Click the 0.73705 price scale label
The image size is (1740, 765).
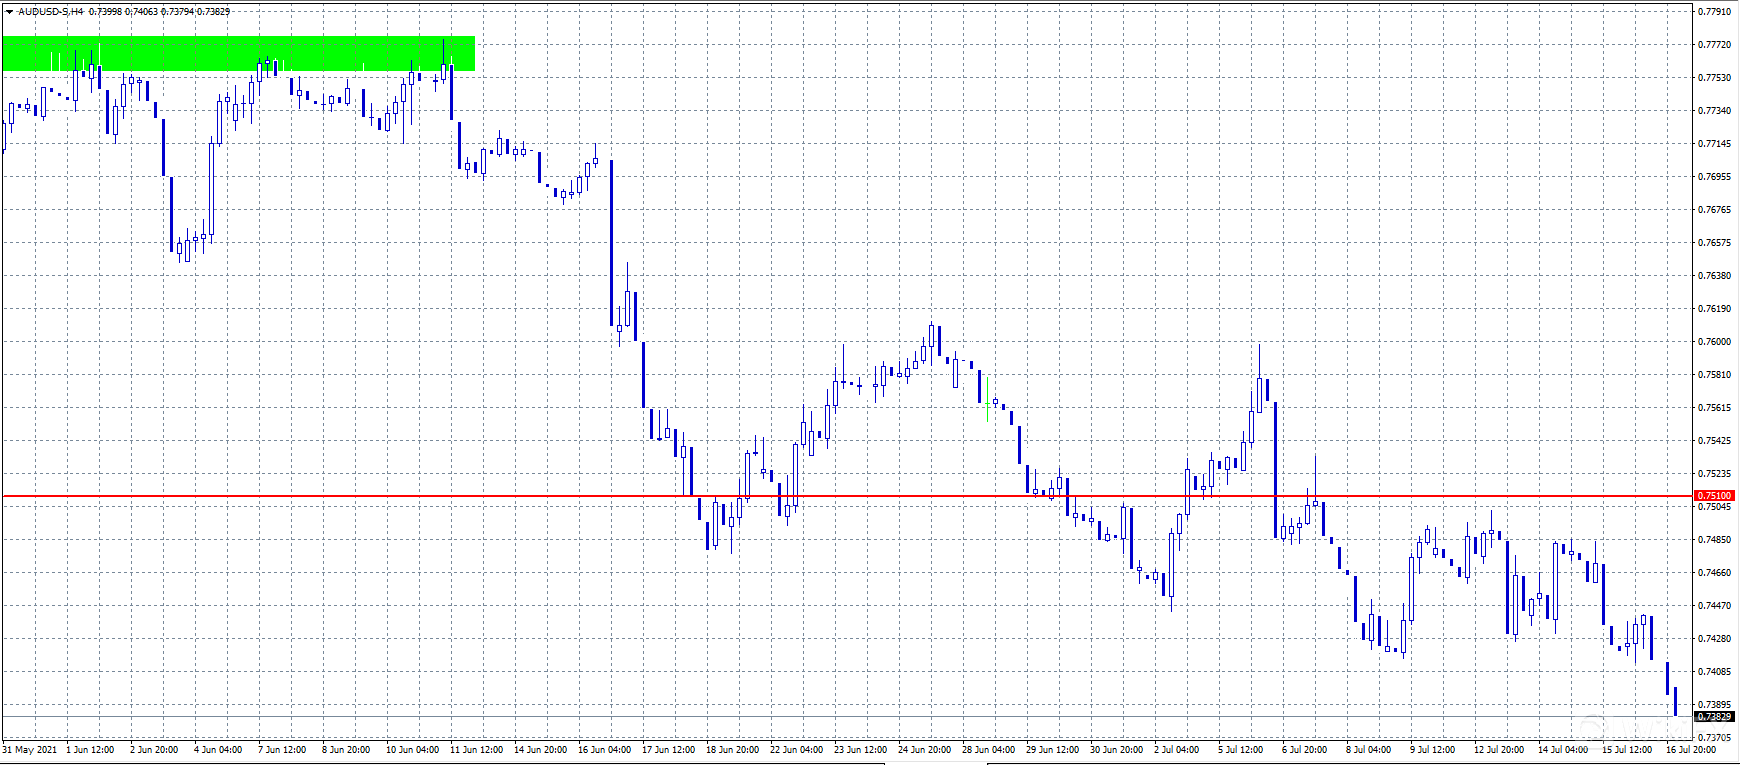click(x=1714, y=737)
